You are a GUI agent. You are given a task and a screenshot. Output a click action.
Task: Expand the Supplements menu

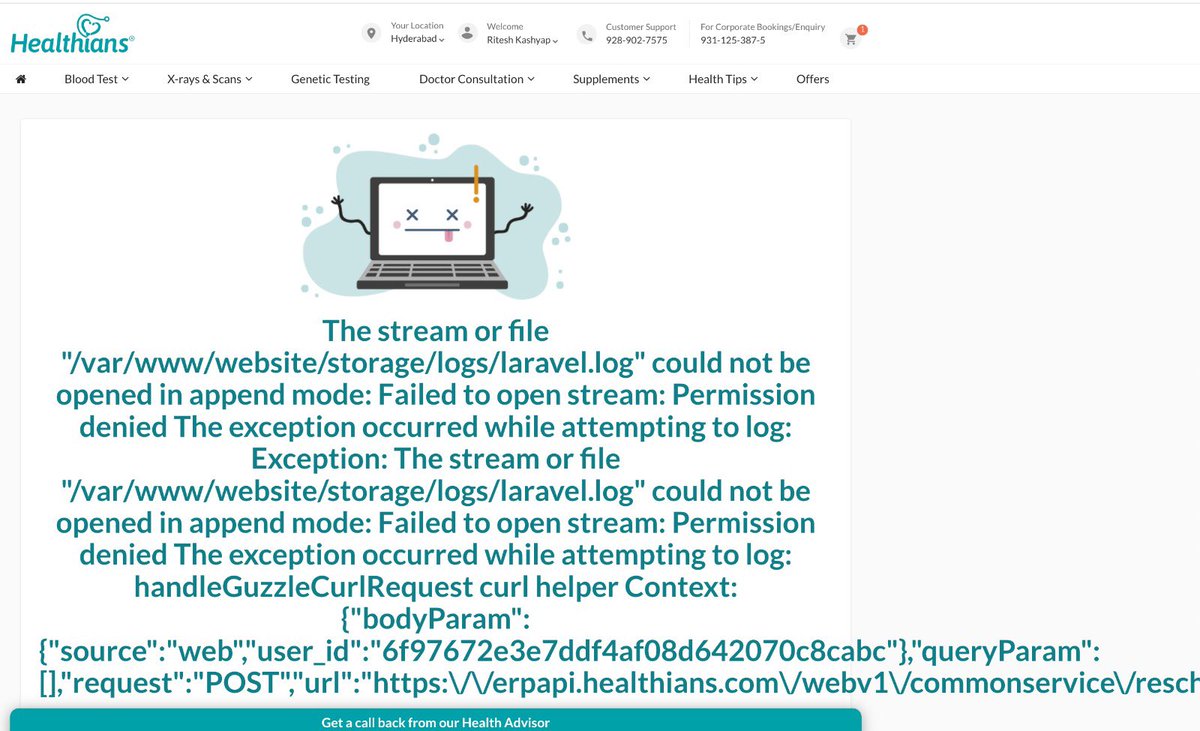pyautogui.click(x=612, y=79)
